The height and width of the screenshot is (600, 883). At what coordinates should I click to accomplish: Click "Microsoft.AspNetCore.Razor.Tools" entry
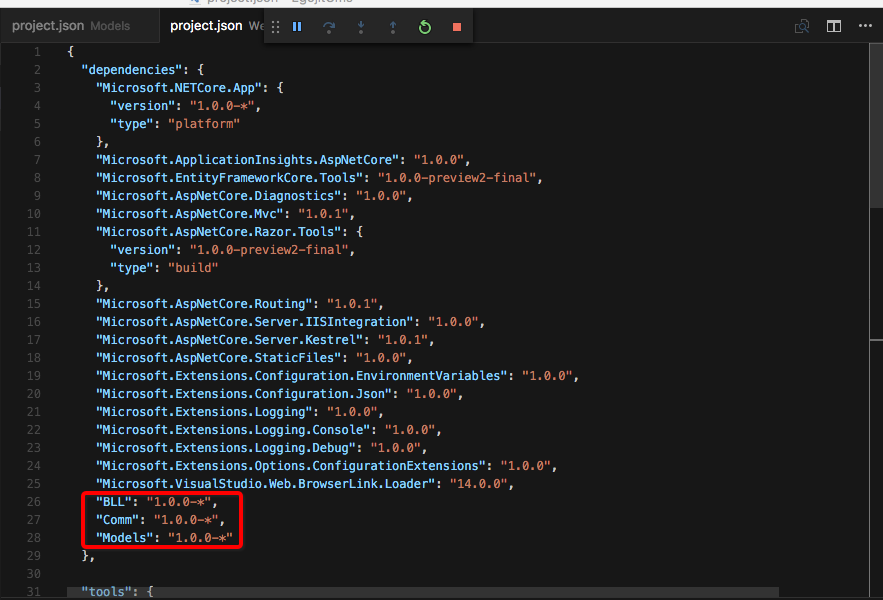pos(218,232)
